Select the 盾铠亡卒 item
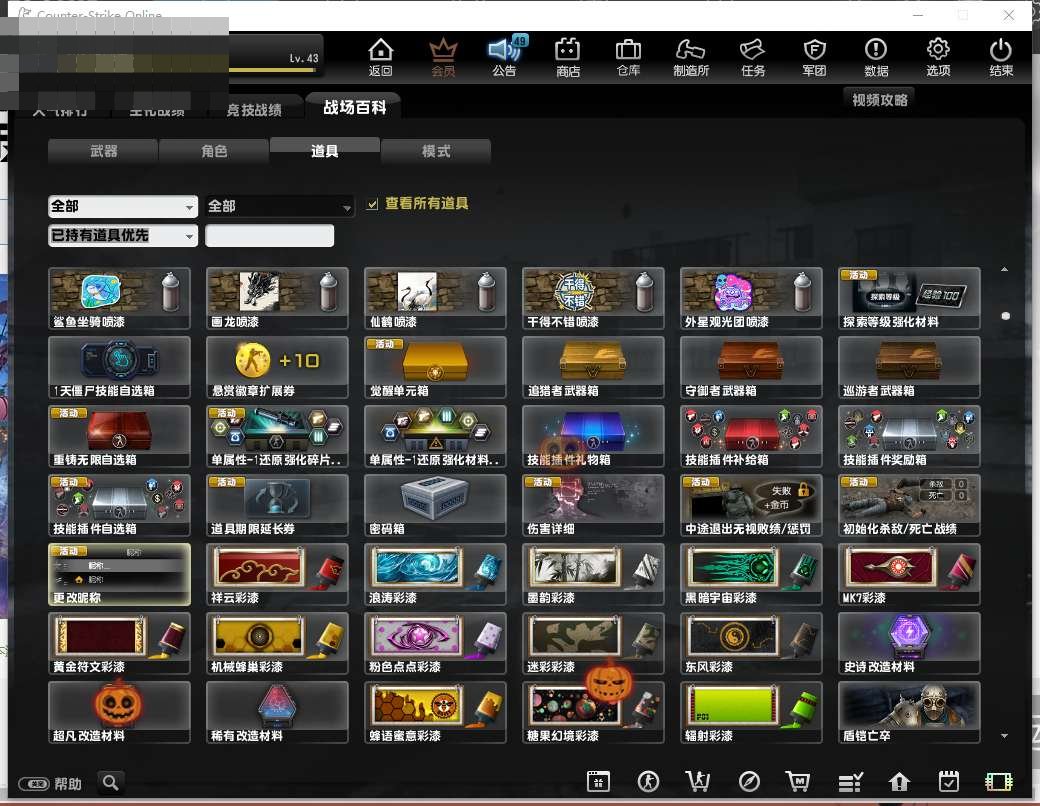 (909, 712)
